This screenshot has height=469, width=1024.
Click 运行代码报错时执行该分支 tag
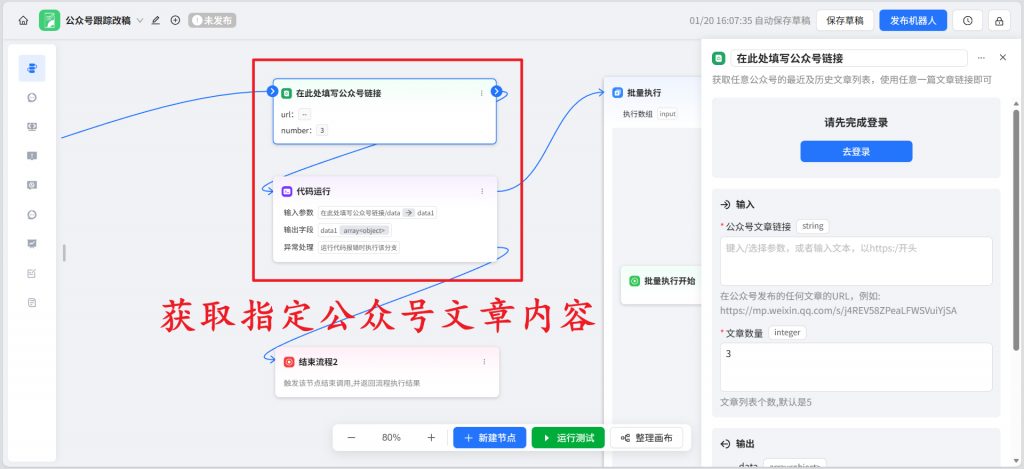(x=359, y=248)
